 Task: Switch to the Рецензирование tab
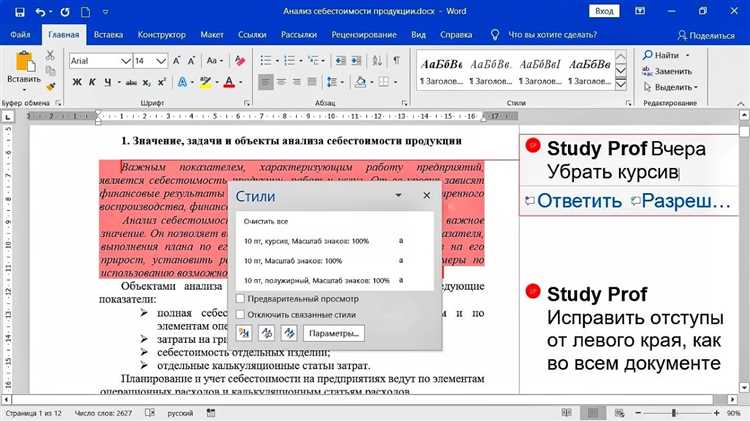[x=364, y=34]
